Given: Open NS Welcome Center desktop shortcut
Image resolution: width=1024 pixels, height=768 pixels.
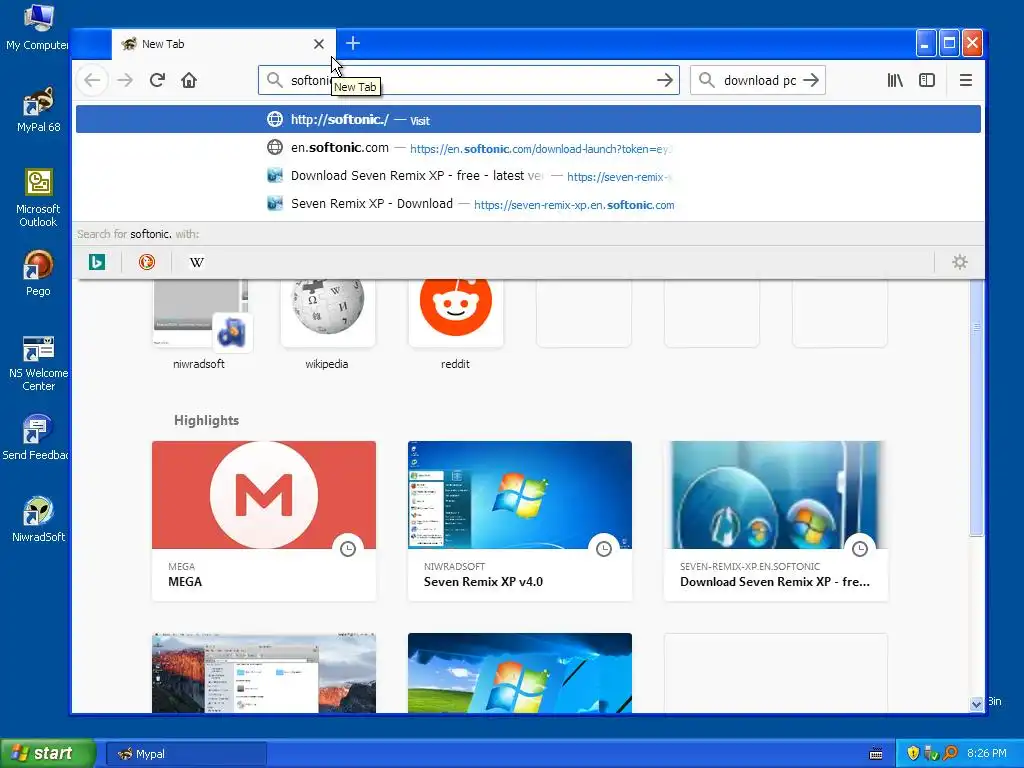Looking at the screenshot, I should tap(38, 362).
